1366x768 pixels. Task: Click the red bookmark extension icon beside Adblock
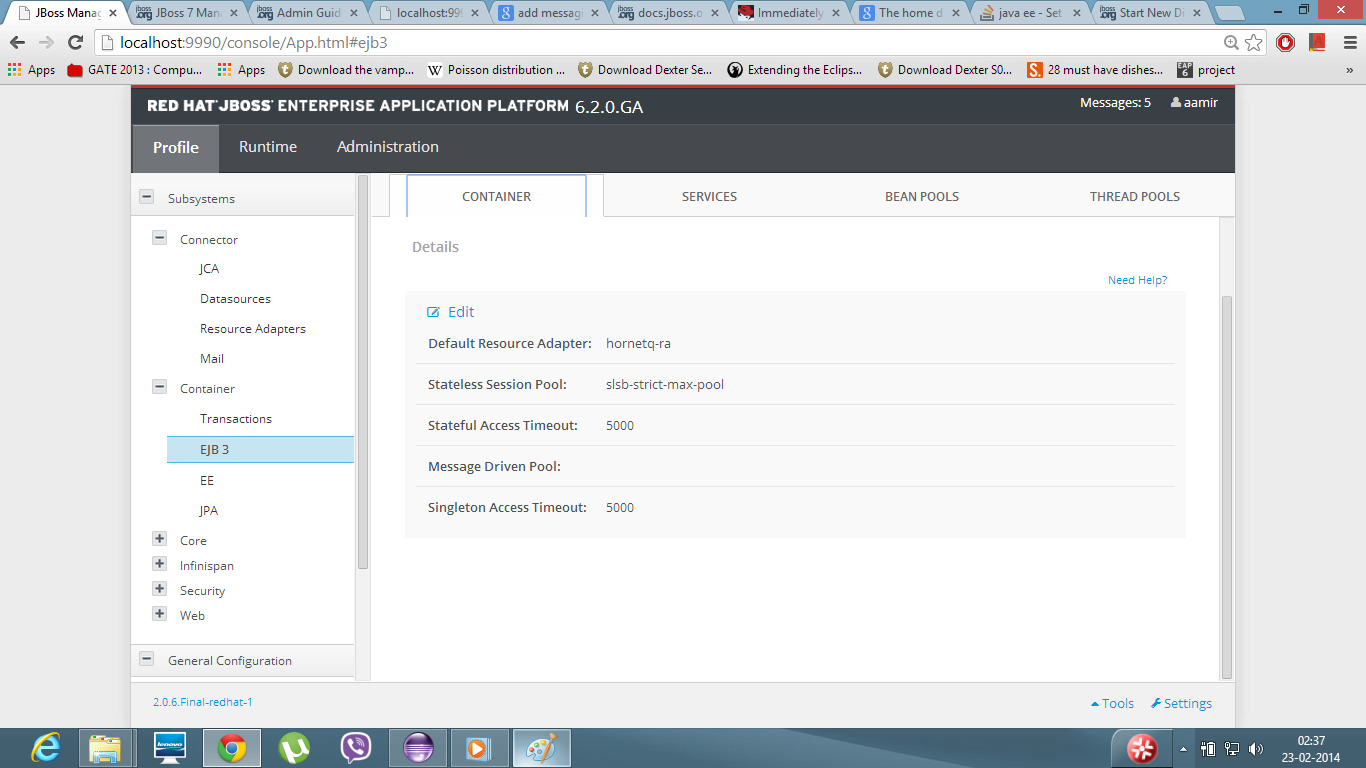coord(1317,43)
